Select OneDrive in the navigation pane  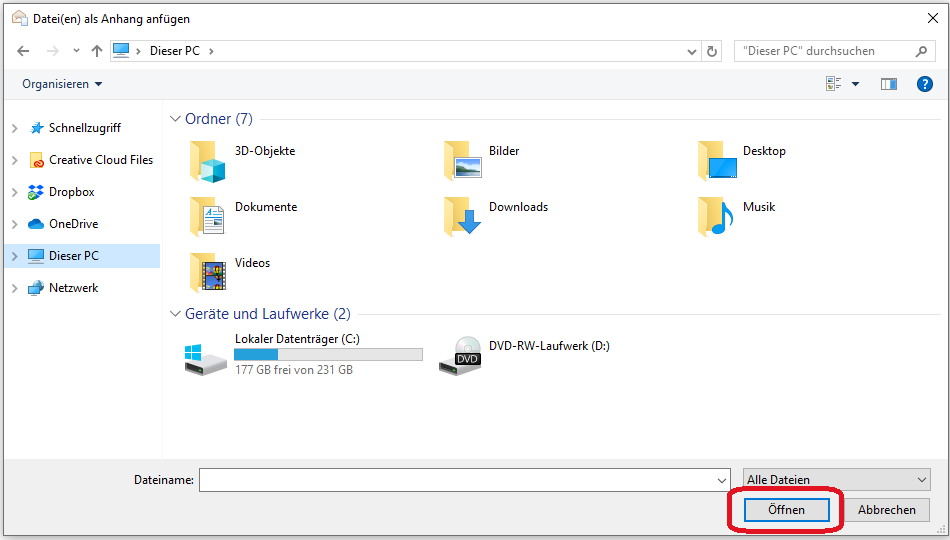pos(73,224)
